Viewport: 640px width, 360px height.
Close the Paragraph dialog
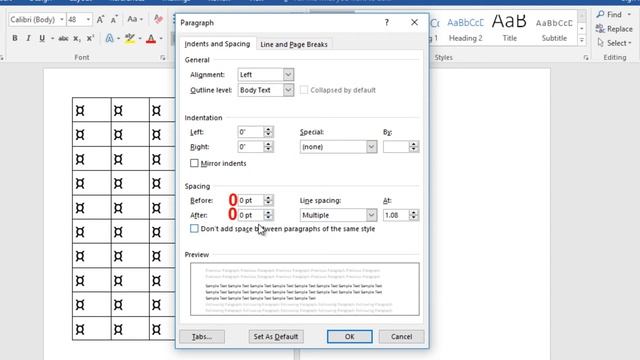414,22
